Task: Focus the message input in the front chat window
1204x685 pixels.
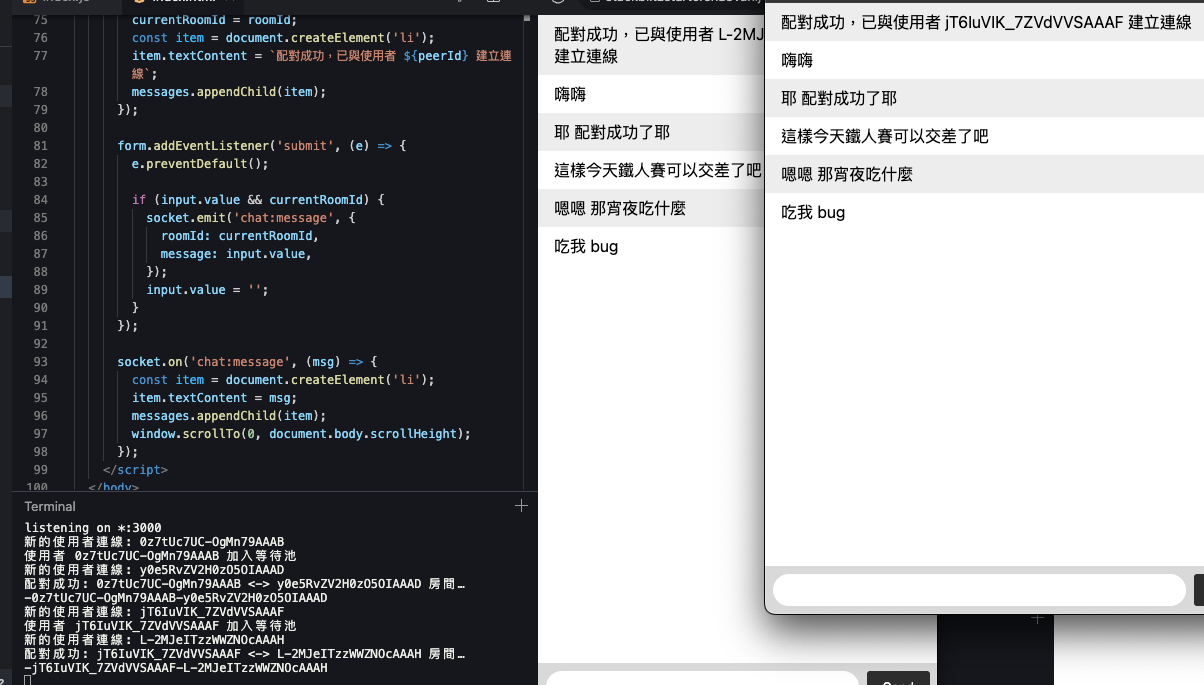Action: (979, 590)
